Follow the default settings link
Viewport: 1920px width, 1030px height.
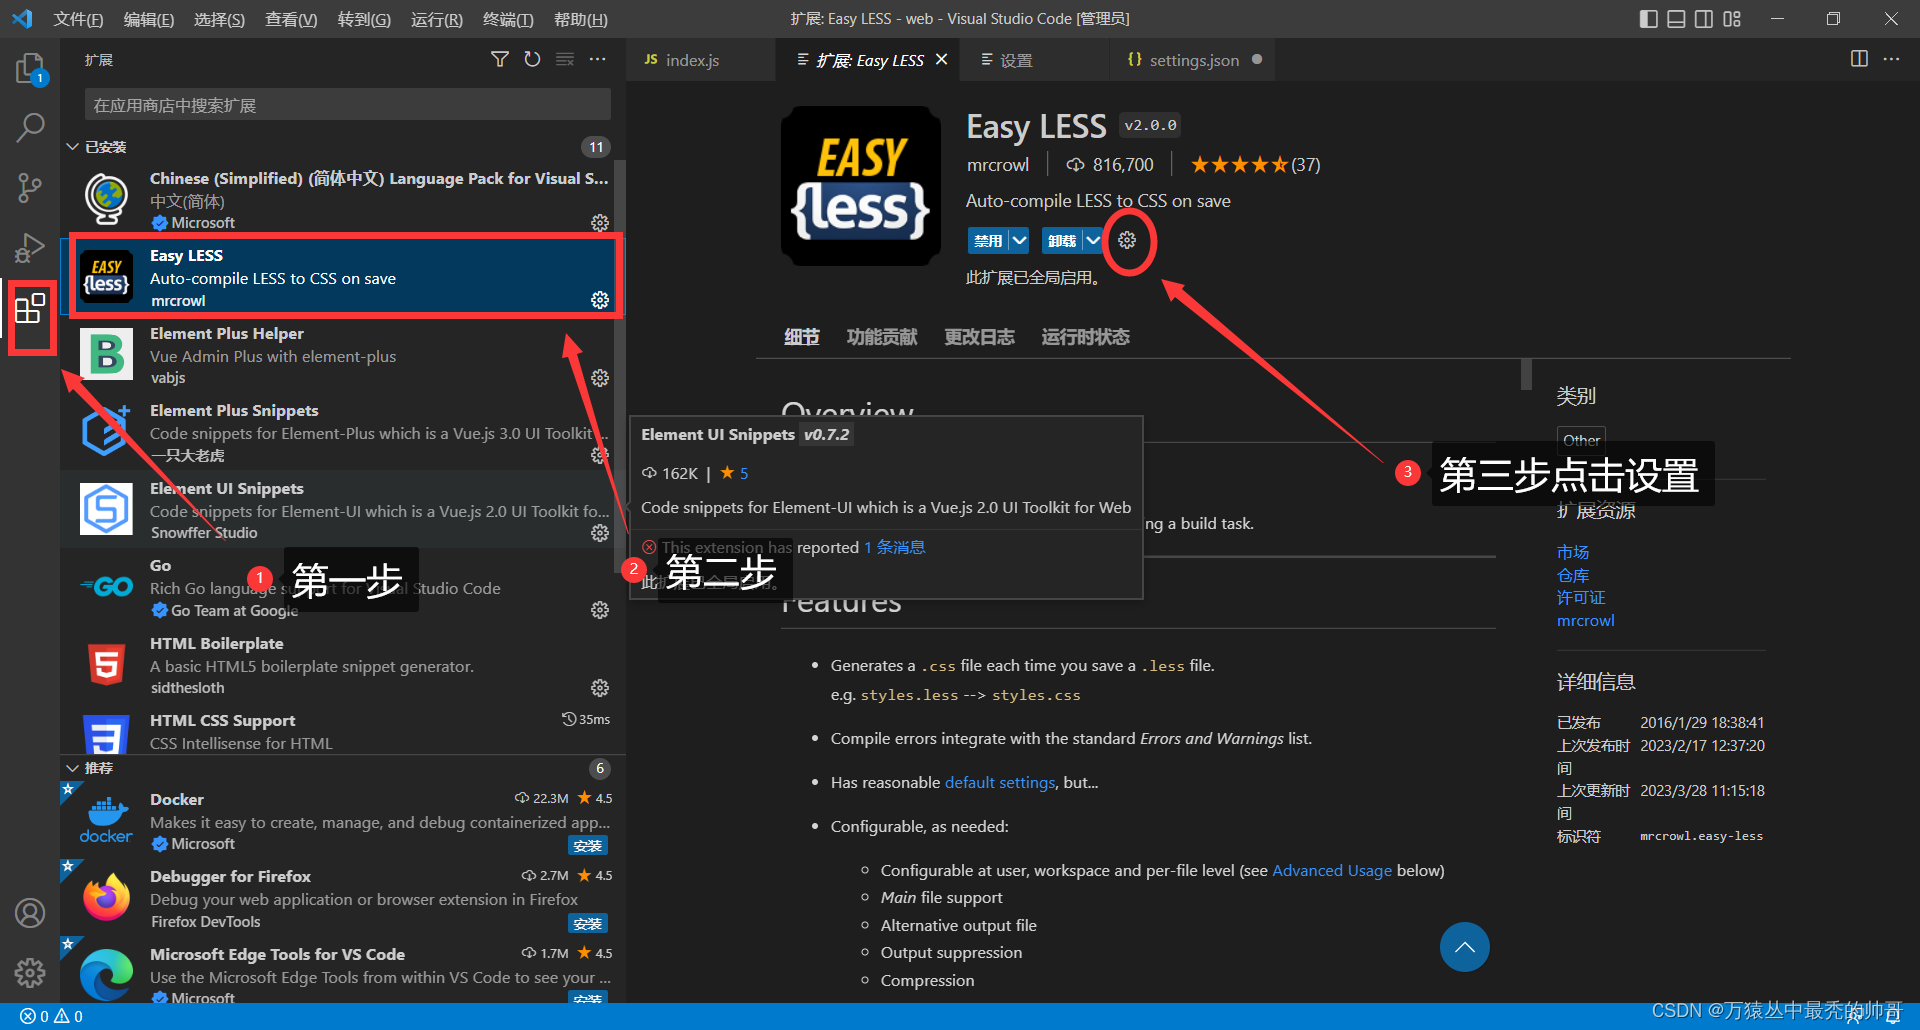point(999,782)
